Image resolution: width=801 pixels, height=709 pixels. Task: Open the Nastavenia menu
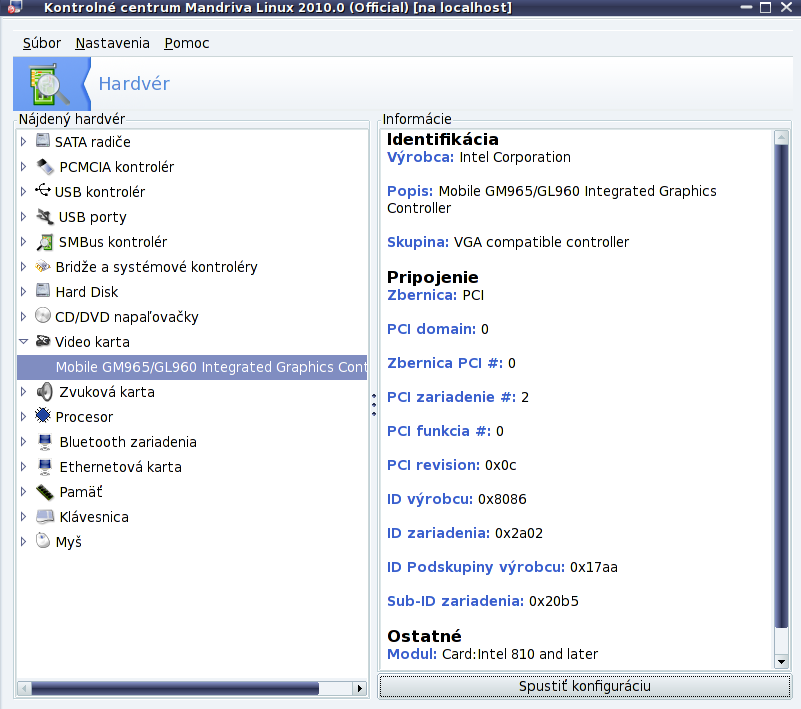(112, 43)
